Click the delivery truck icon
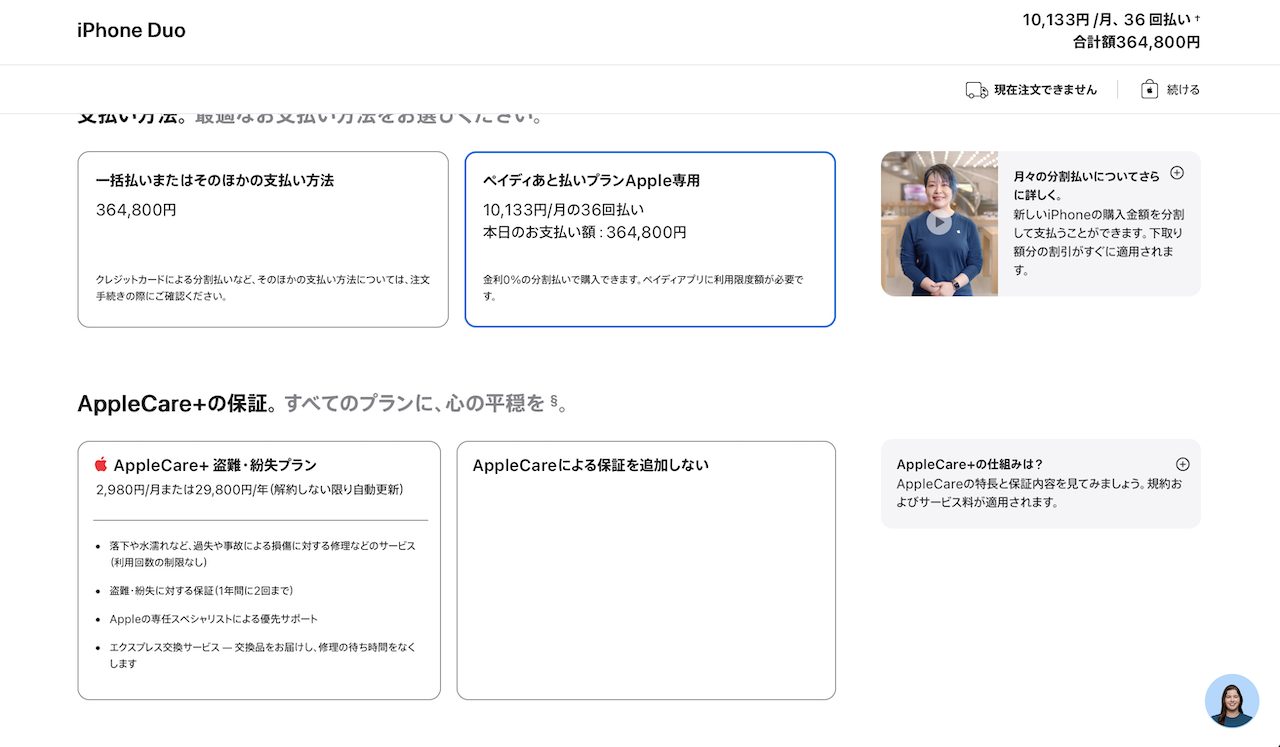This screenshot has height=747, width=1280. coord(976,90)
